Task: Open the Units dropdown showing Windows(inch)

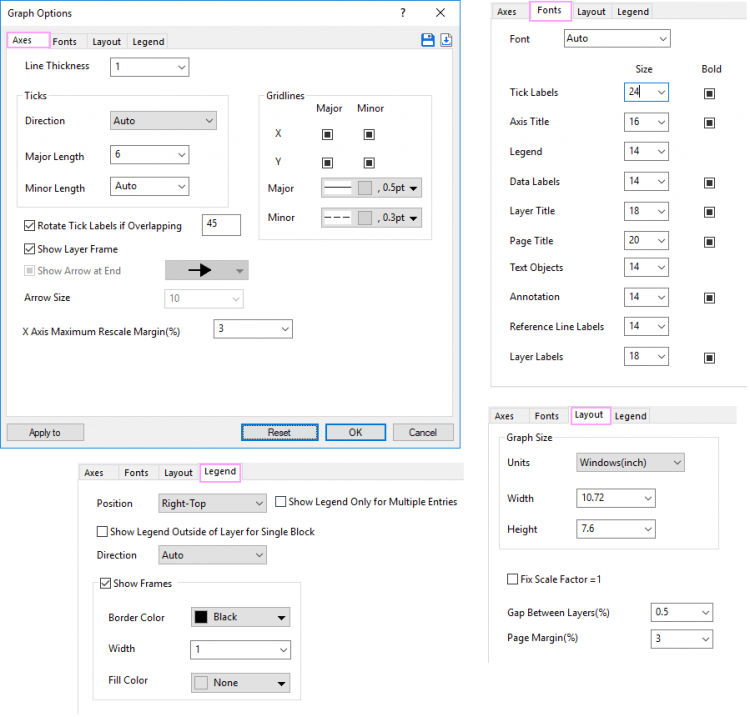Action: tap(630, 463)
